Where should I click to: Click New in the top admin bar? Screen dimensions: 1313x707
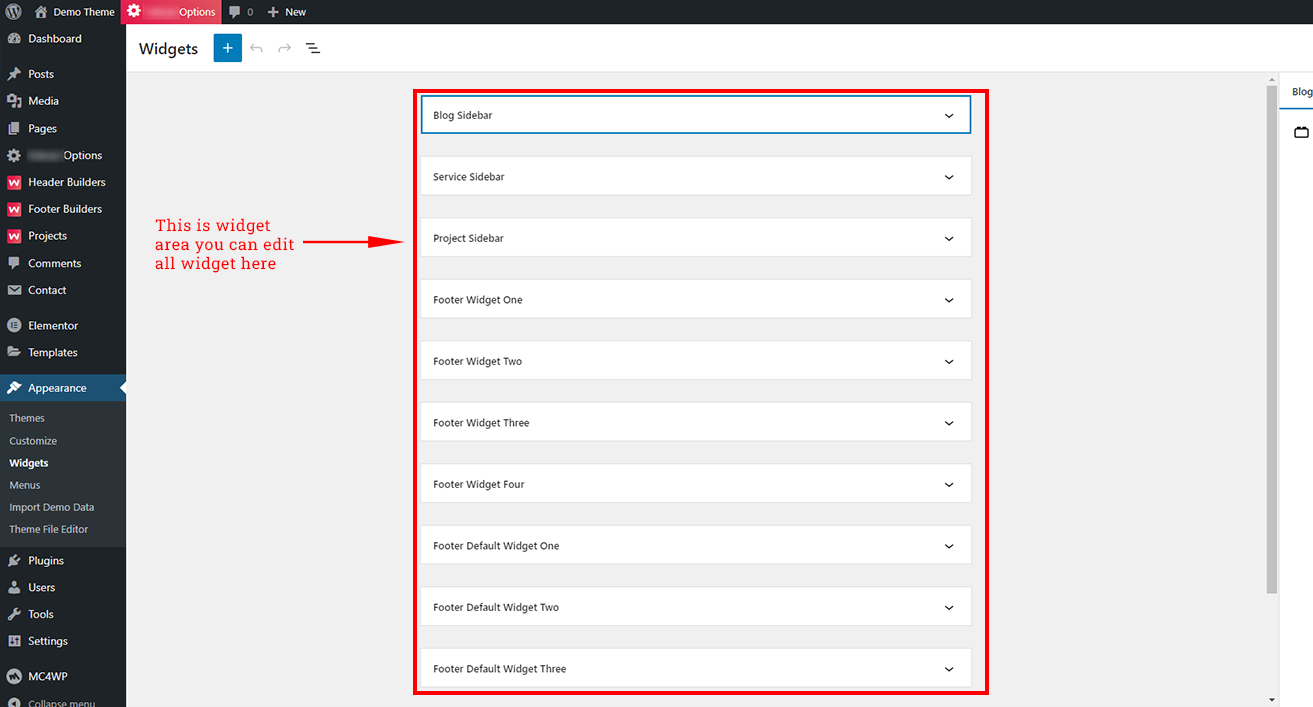point(287,12)
